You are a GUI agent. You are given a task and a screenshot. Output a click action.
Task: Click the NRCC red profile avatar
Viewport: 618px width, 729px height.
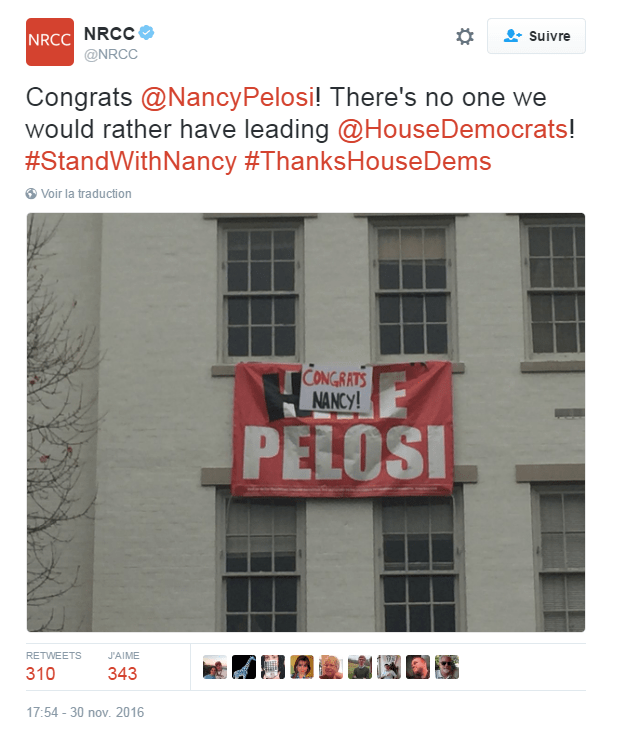(50, 42)
